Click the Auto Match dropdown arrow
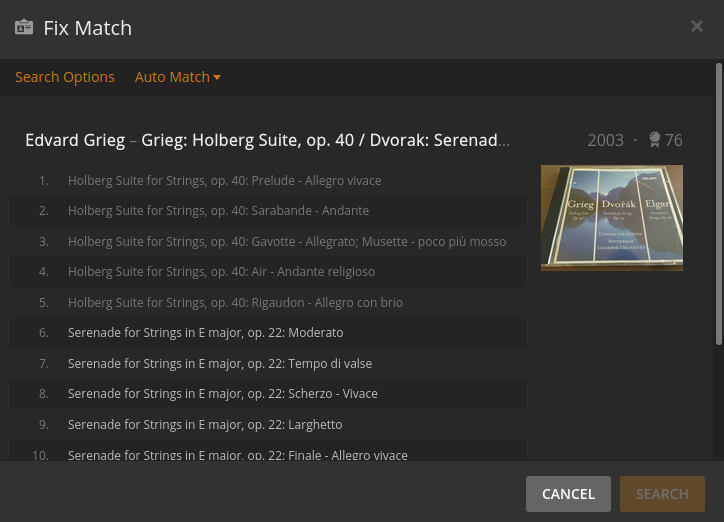724x522 pixels. (x=217, y=78)
